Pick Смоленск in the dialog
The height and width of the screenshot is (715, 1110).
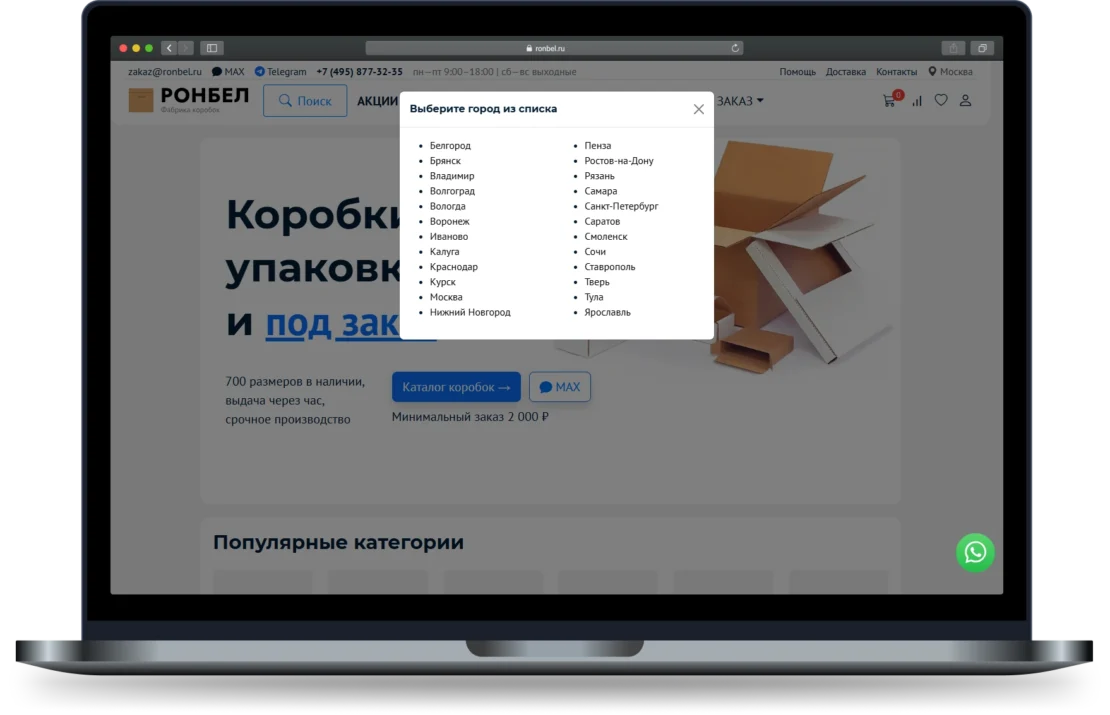[x=605, y=236]
